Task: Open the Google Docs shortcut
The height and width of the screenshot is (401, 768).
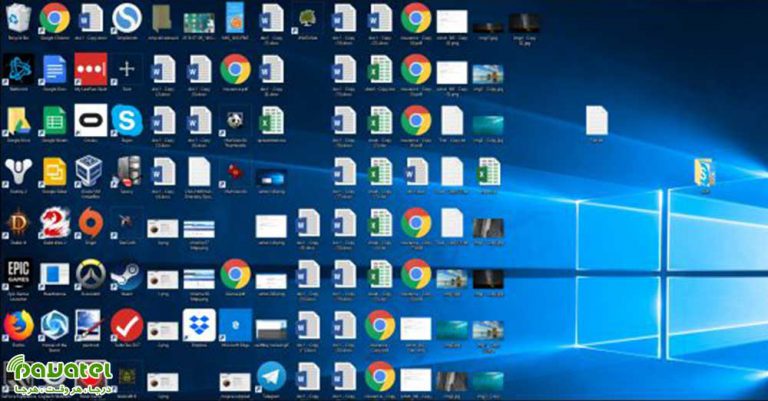Action: point(54,70)
